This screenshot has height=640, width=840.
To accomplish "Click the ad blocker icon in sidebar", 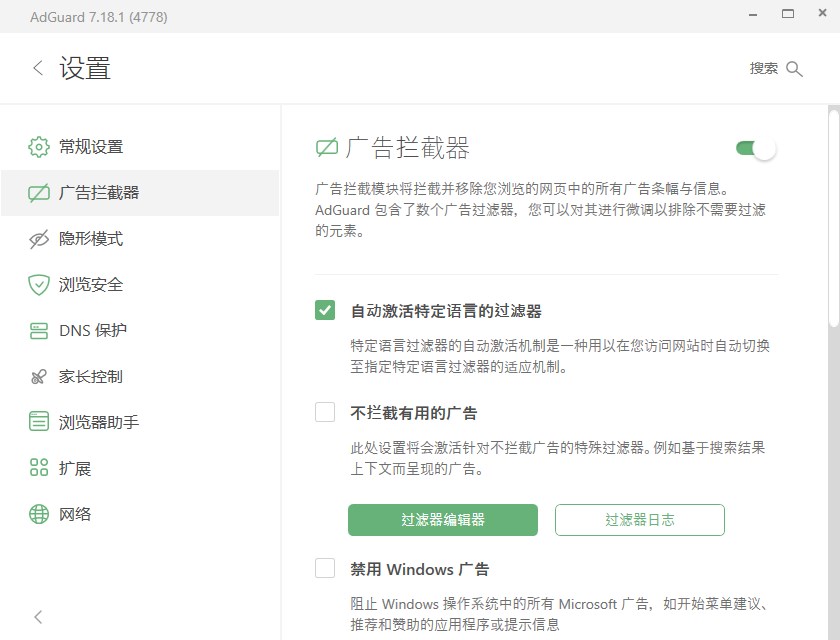I will pos(39,193).
